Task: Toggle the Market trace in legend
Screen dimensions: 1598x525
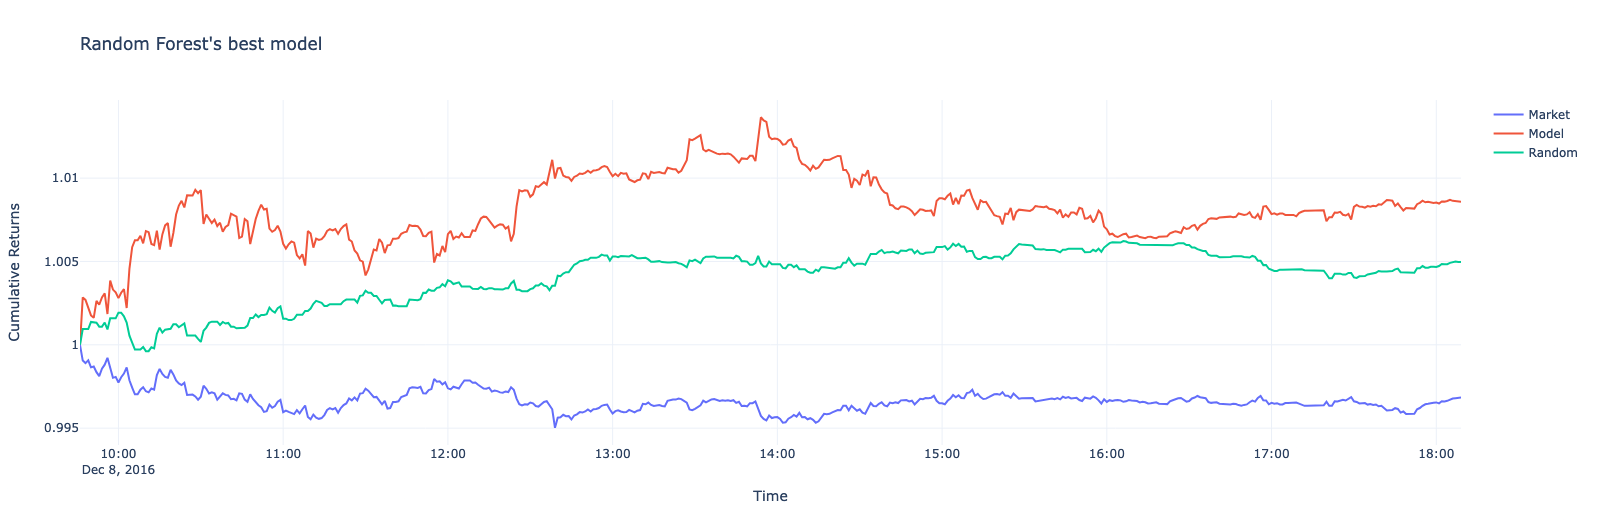Action: (x=1548, y=115)
